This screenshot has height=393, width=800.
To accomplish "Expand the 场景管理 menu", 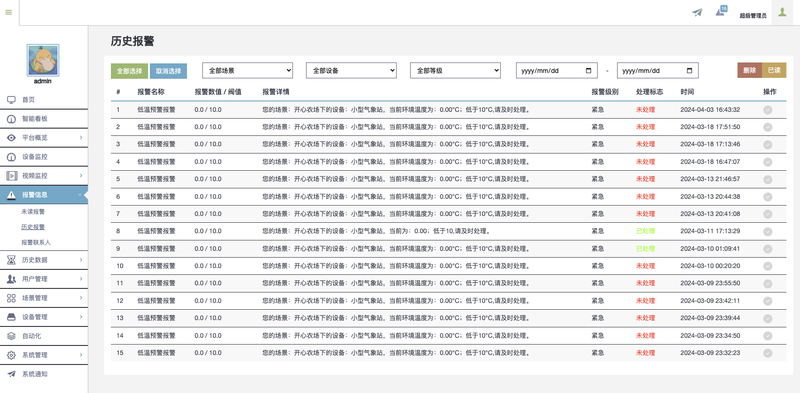I will [x=44, y=298].
